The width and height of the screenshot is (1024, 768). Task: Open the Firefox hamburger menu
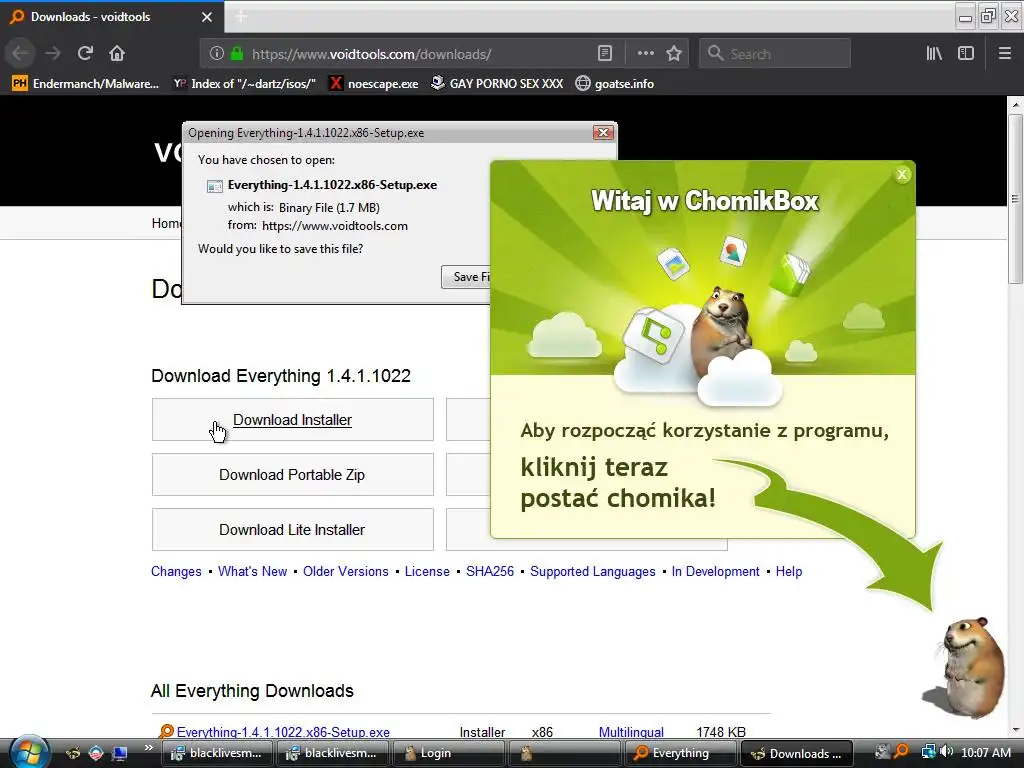coord(1004,54)
